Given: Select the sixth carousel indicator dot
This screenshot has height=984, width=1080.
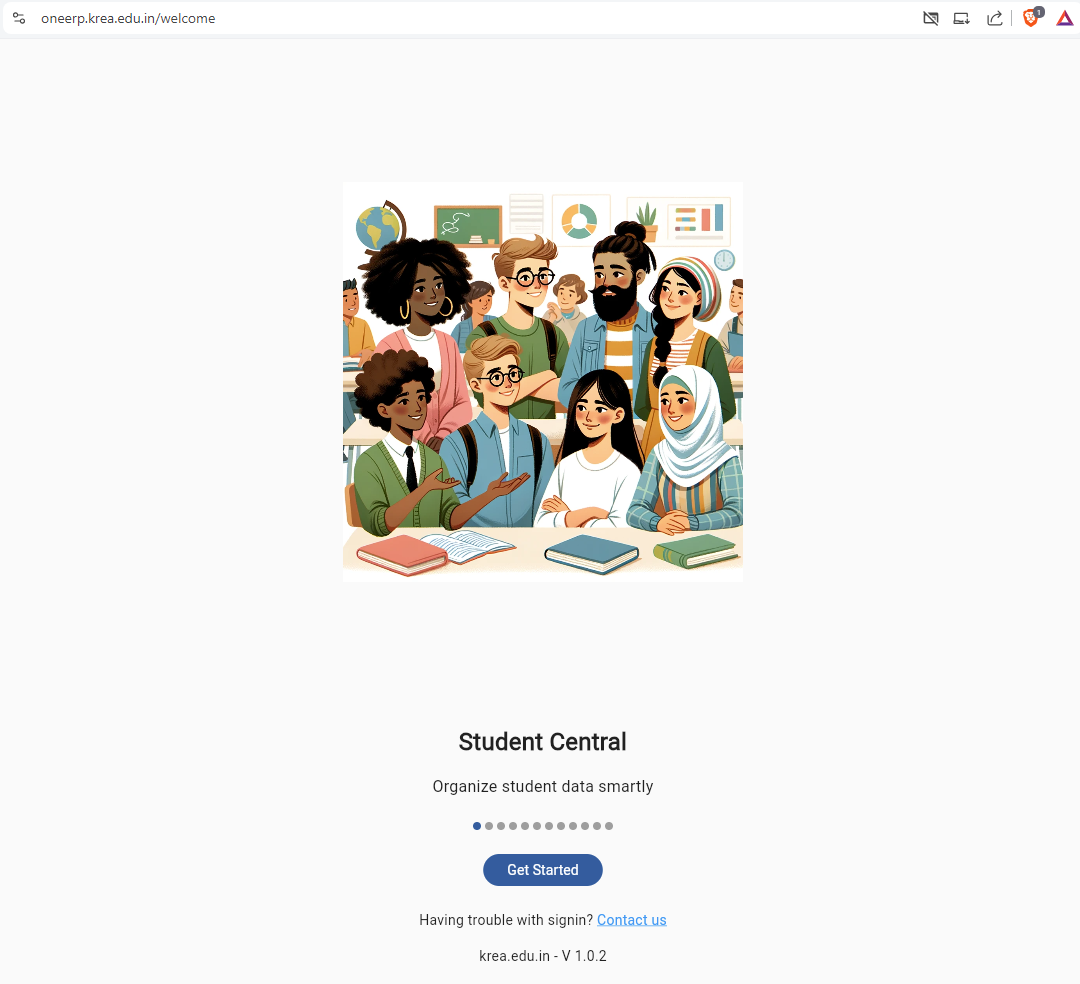Looking at the screenshot, I should [537, 826].
